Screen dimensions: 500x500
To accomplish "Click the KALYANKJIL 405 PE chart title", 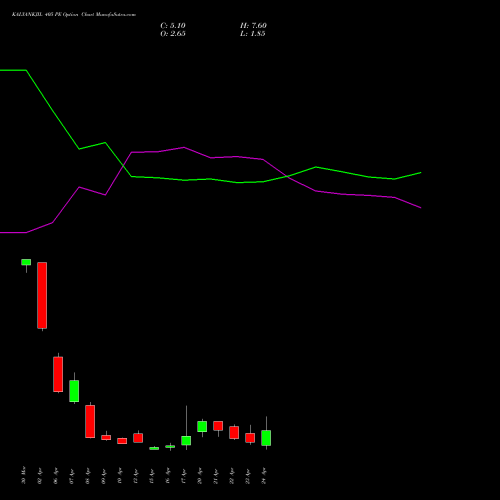I will pos(74,15).
